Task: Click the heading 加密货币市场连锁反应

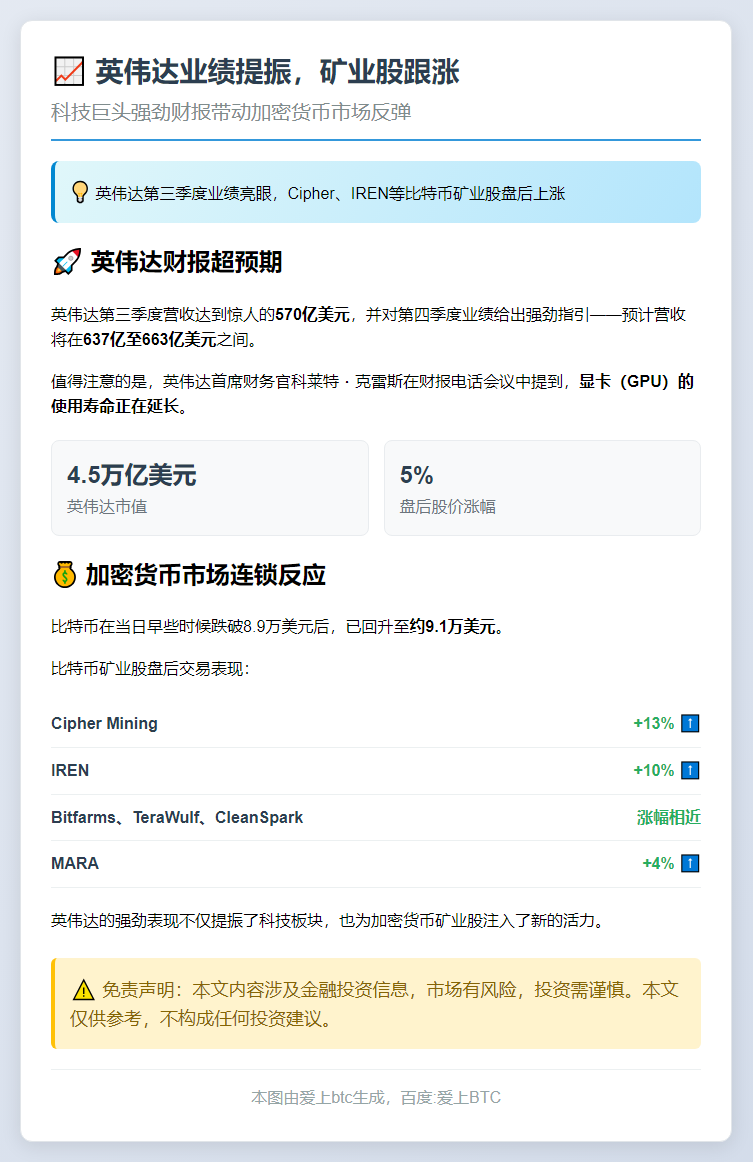Action: [x=205, y=575]
